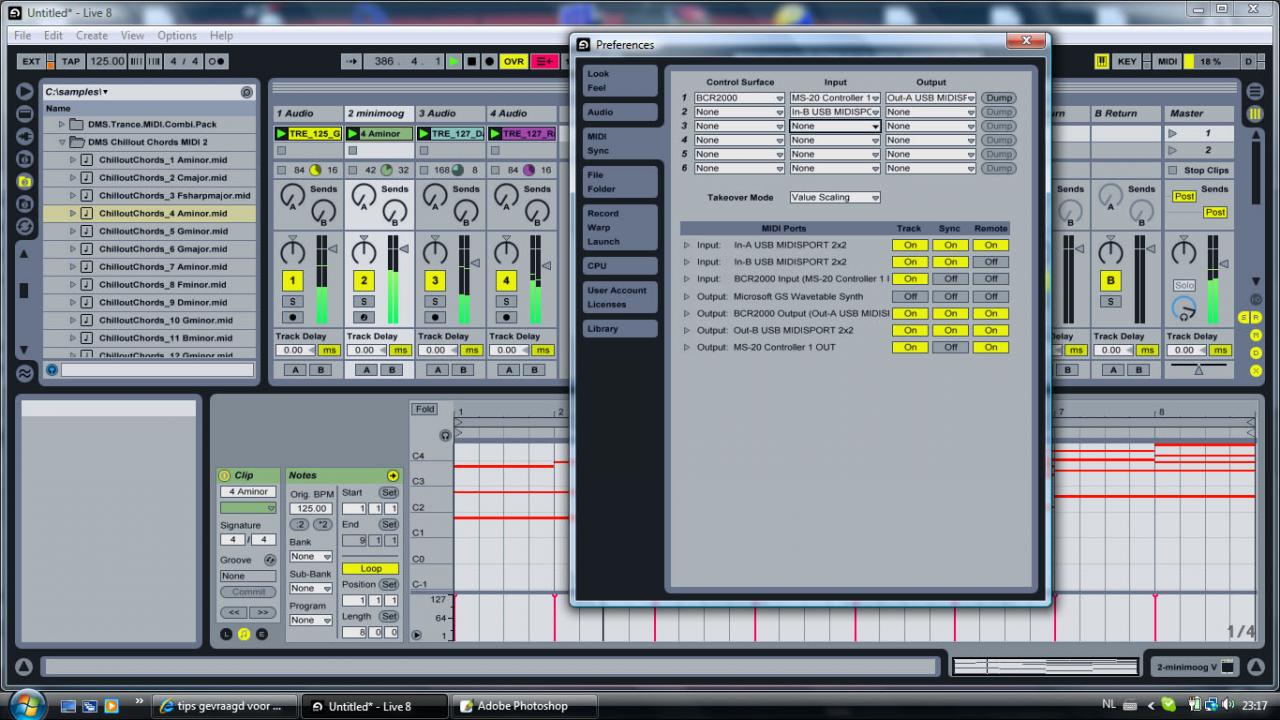
Task: Open the Takeover Mode Value Scaling dropdown
Action: (x=835, y=198)
